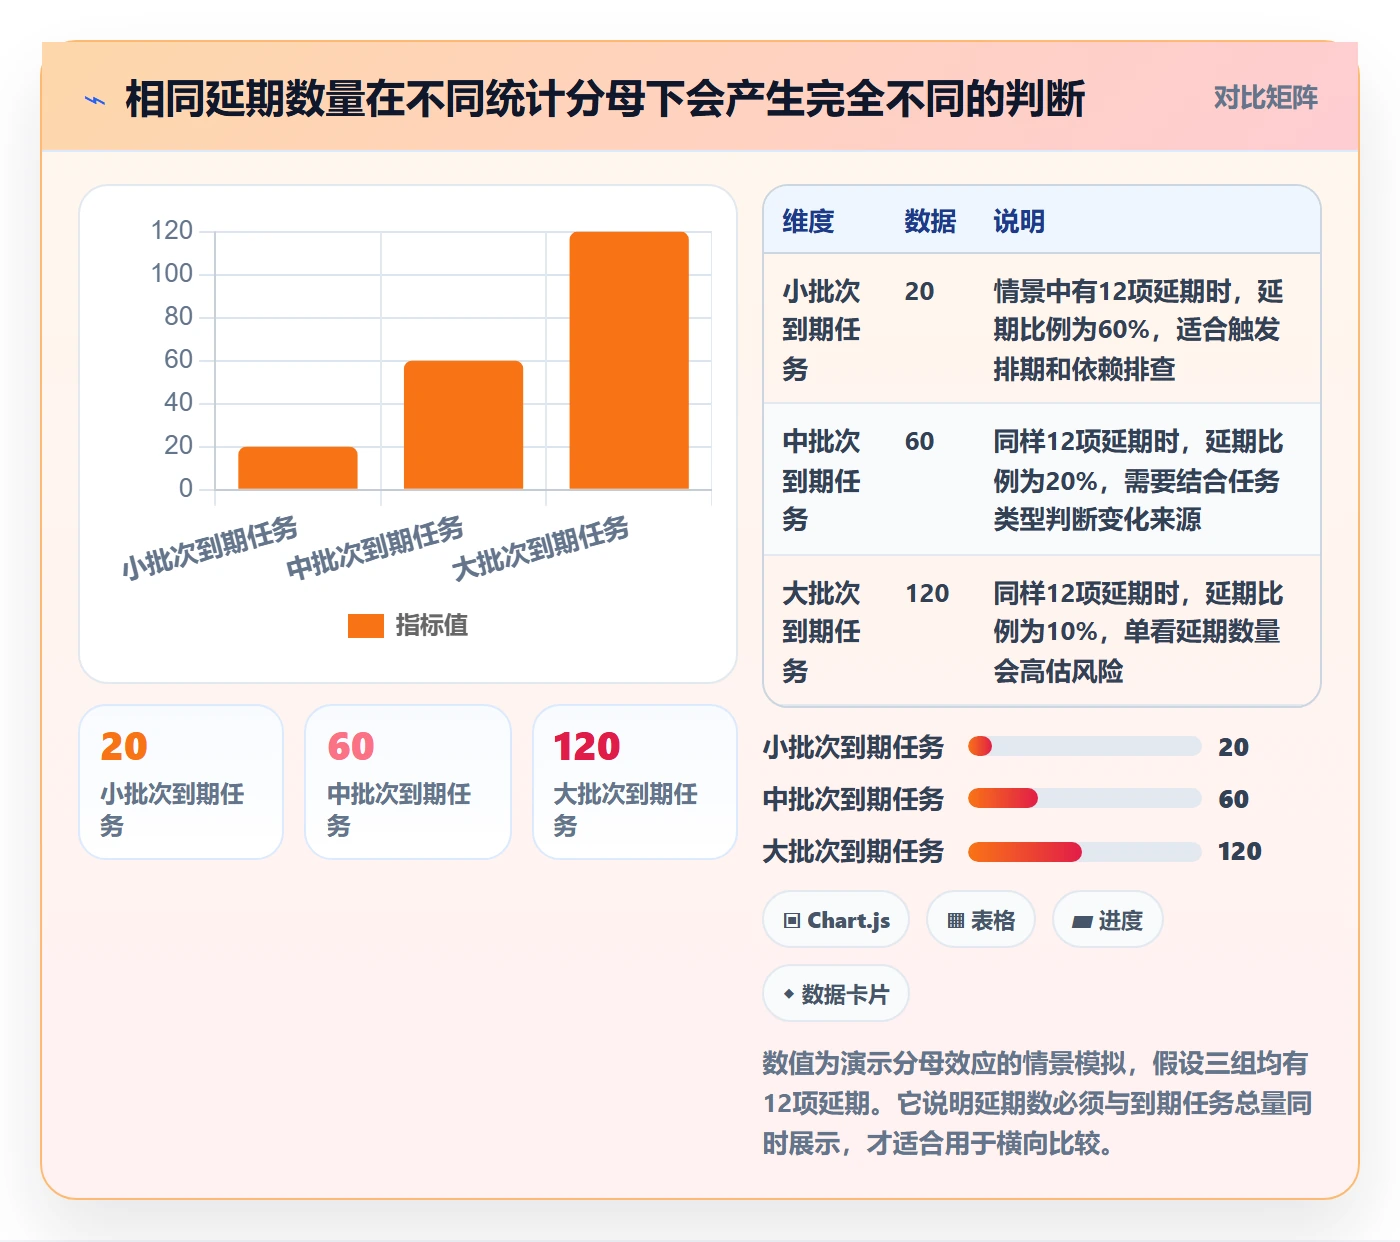Open the stat card showing 120
The image size is (1400, 1242).
click(x=635, y=782)
